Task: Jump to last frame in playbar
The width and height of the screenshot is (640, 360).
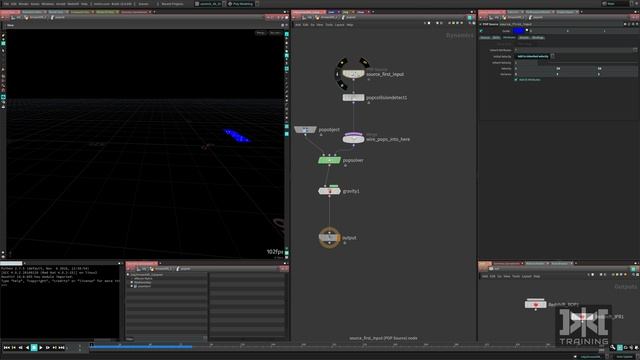Action: 62,348
